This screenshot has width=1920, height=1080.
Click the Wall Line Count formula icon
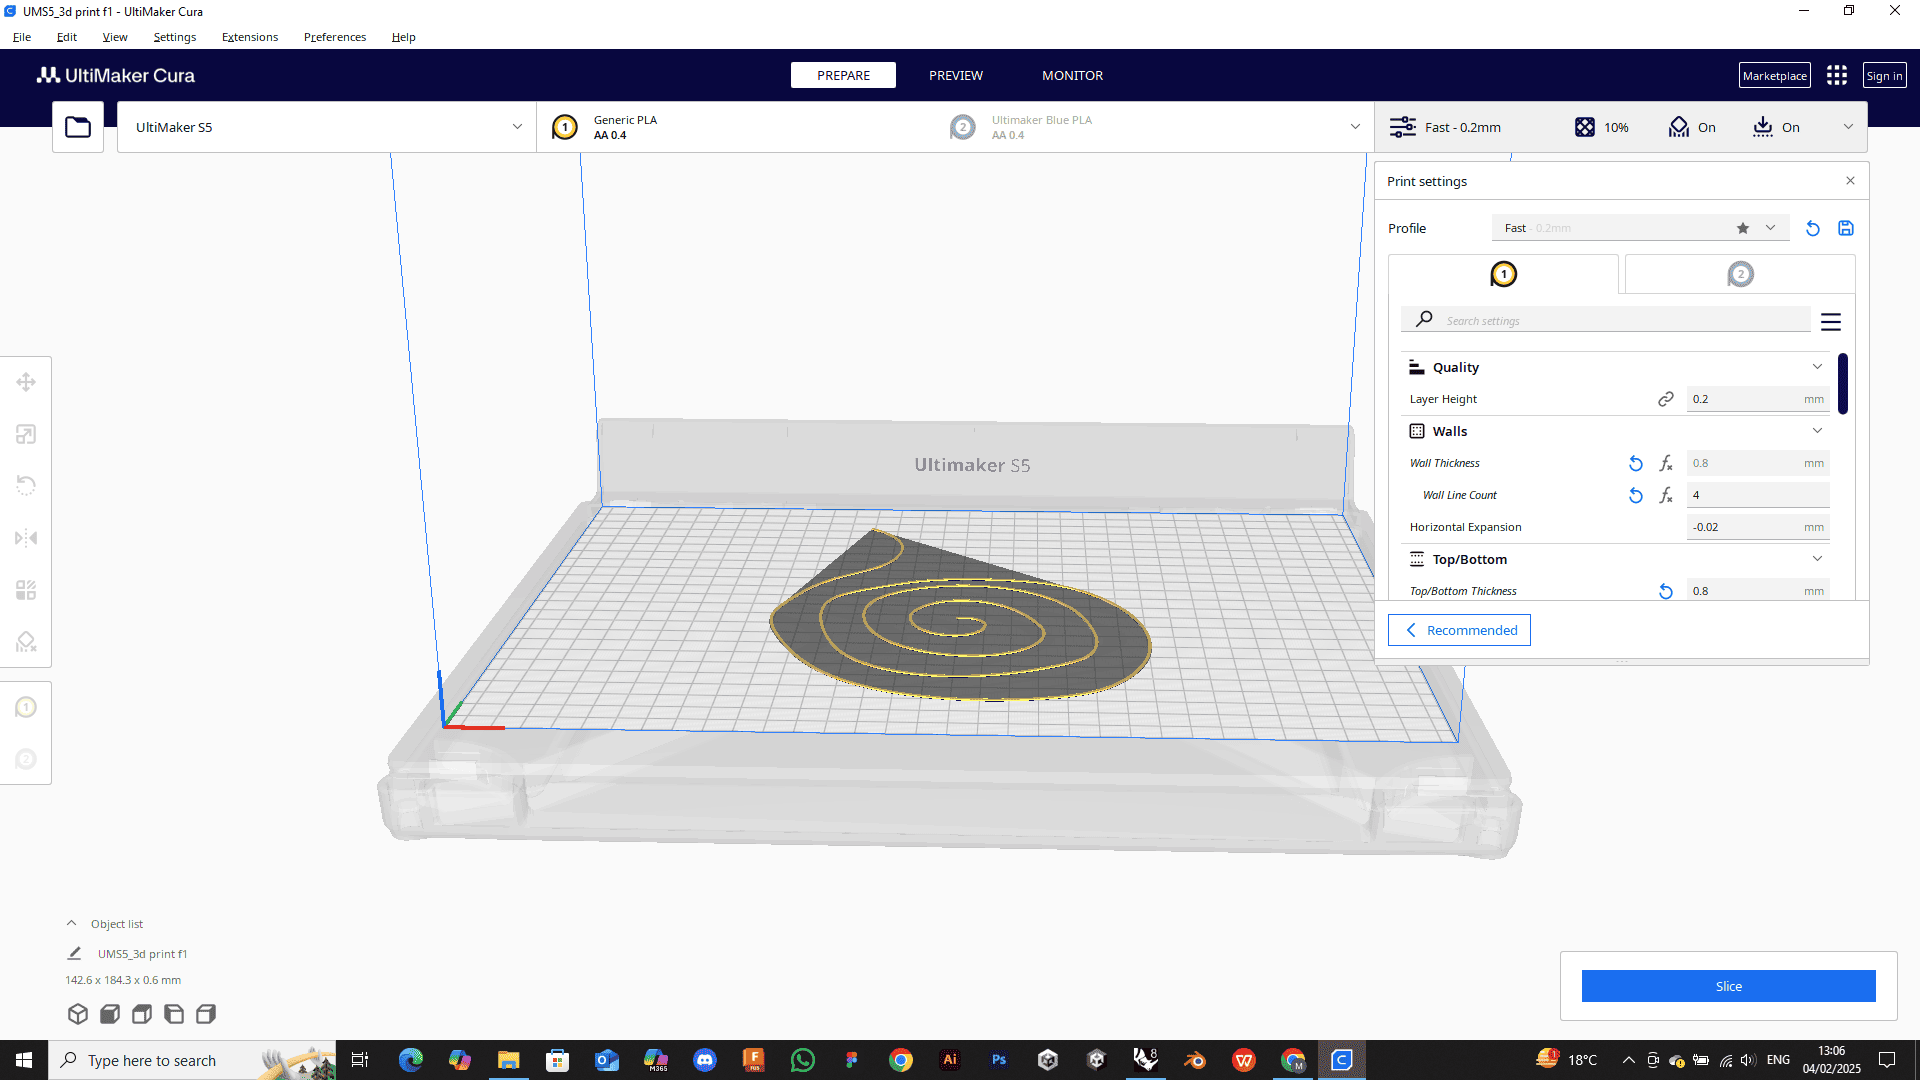(1666, 495)
